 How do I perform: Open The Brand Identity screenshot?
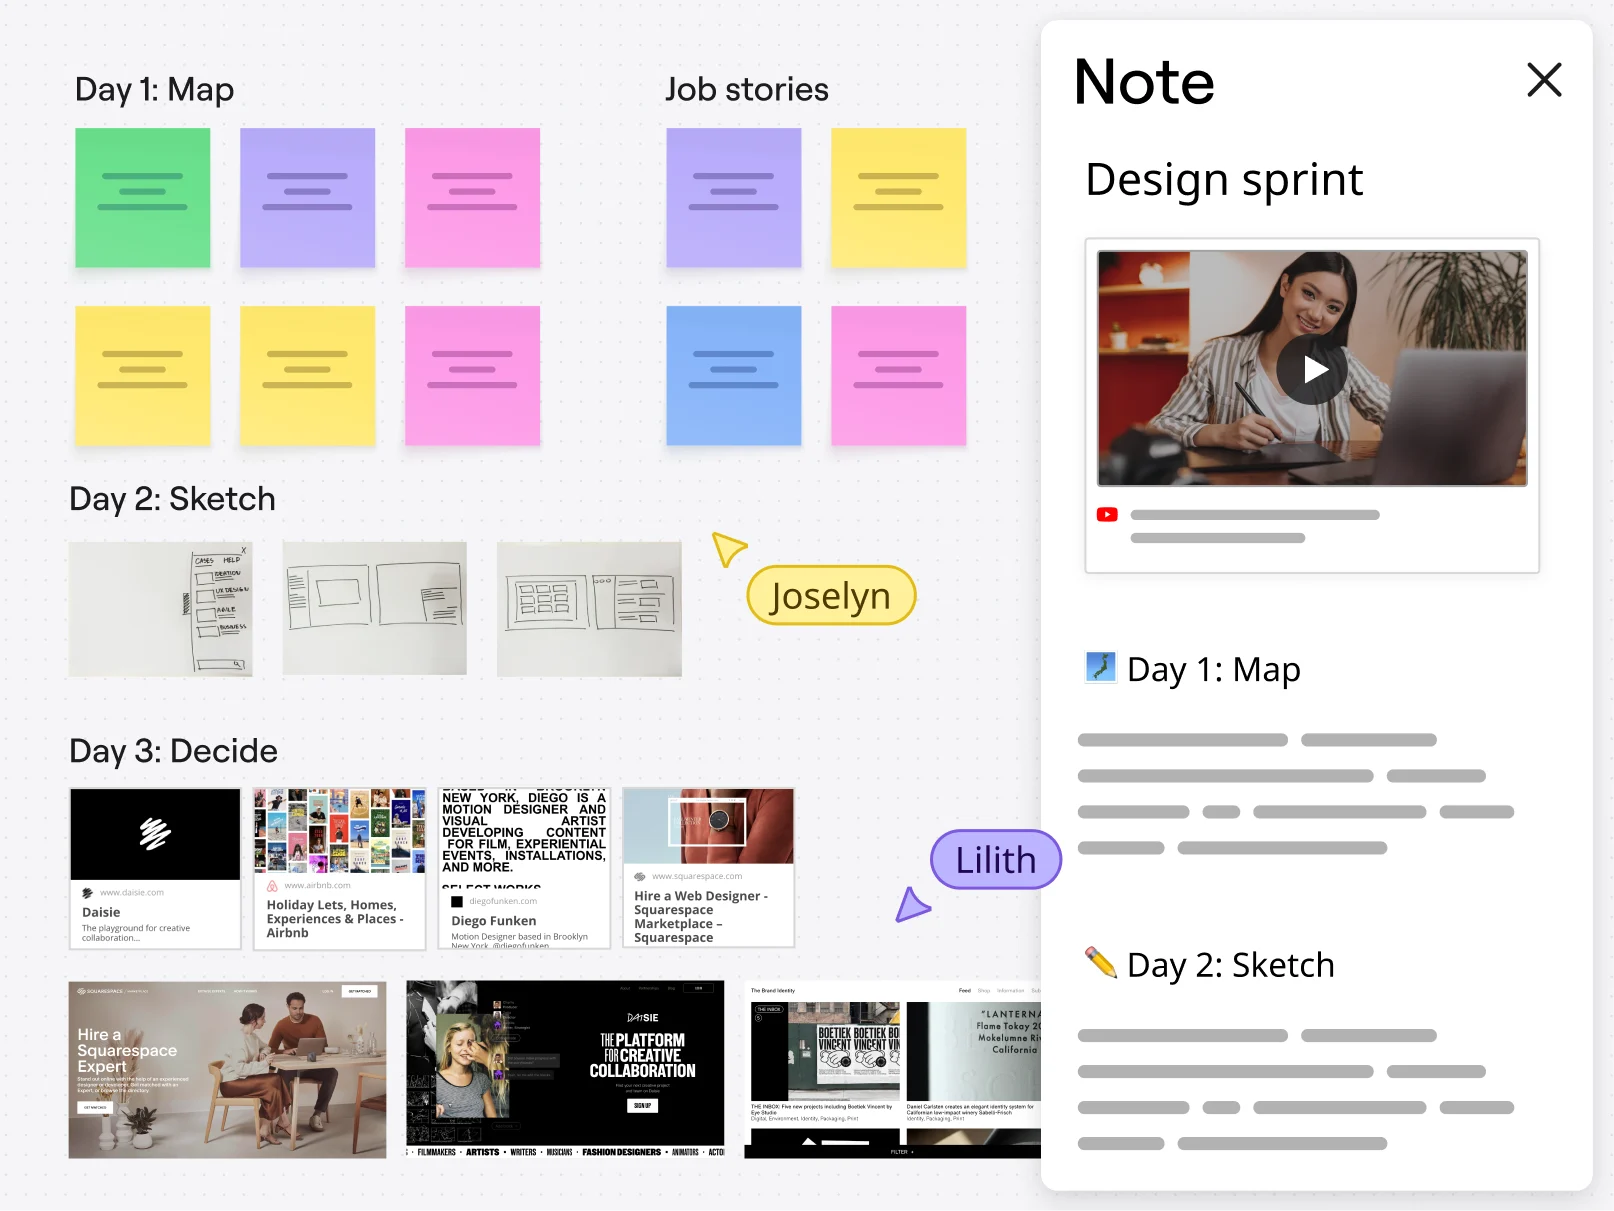(x=893, y=1070)
